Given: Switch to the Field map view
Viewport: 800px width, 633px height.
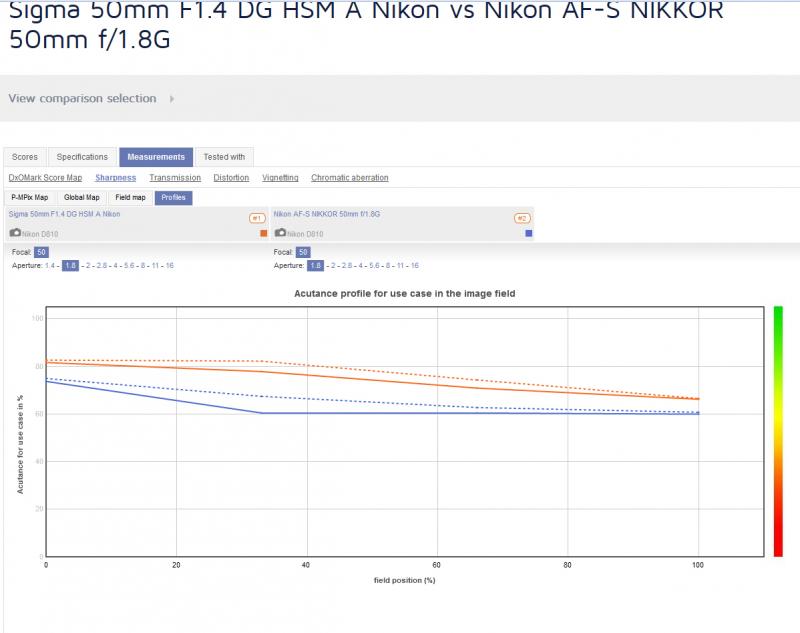Looking at the screenshot, I should click(x=130, y=197).
